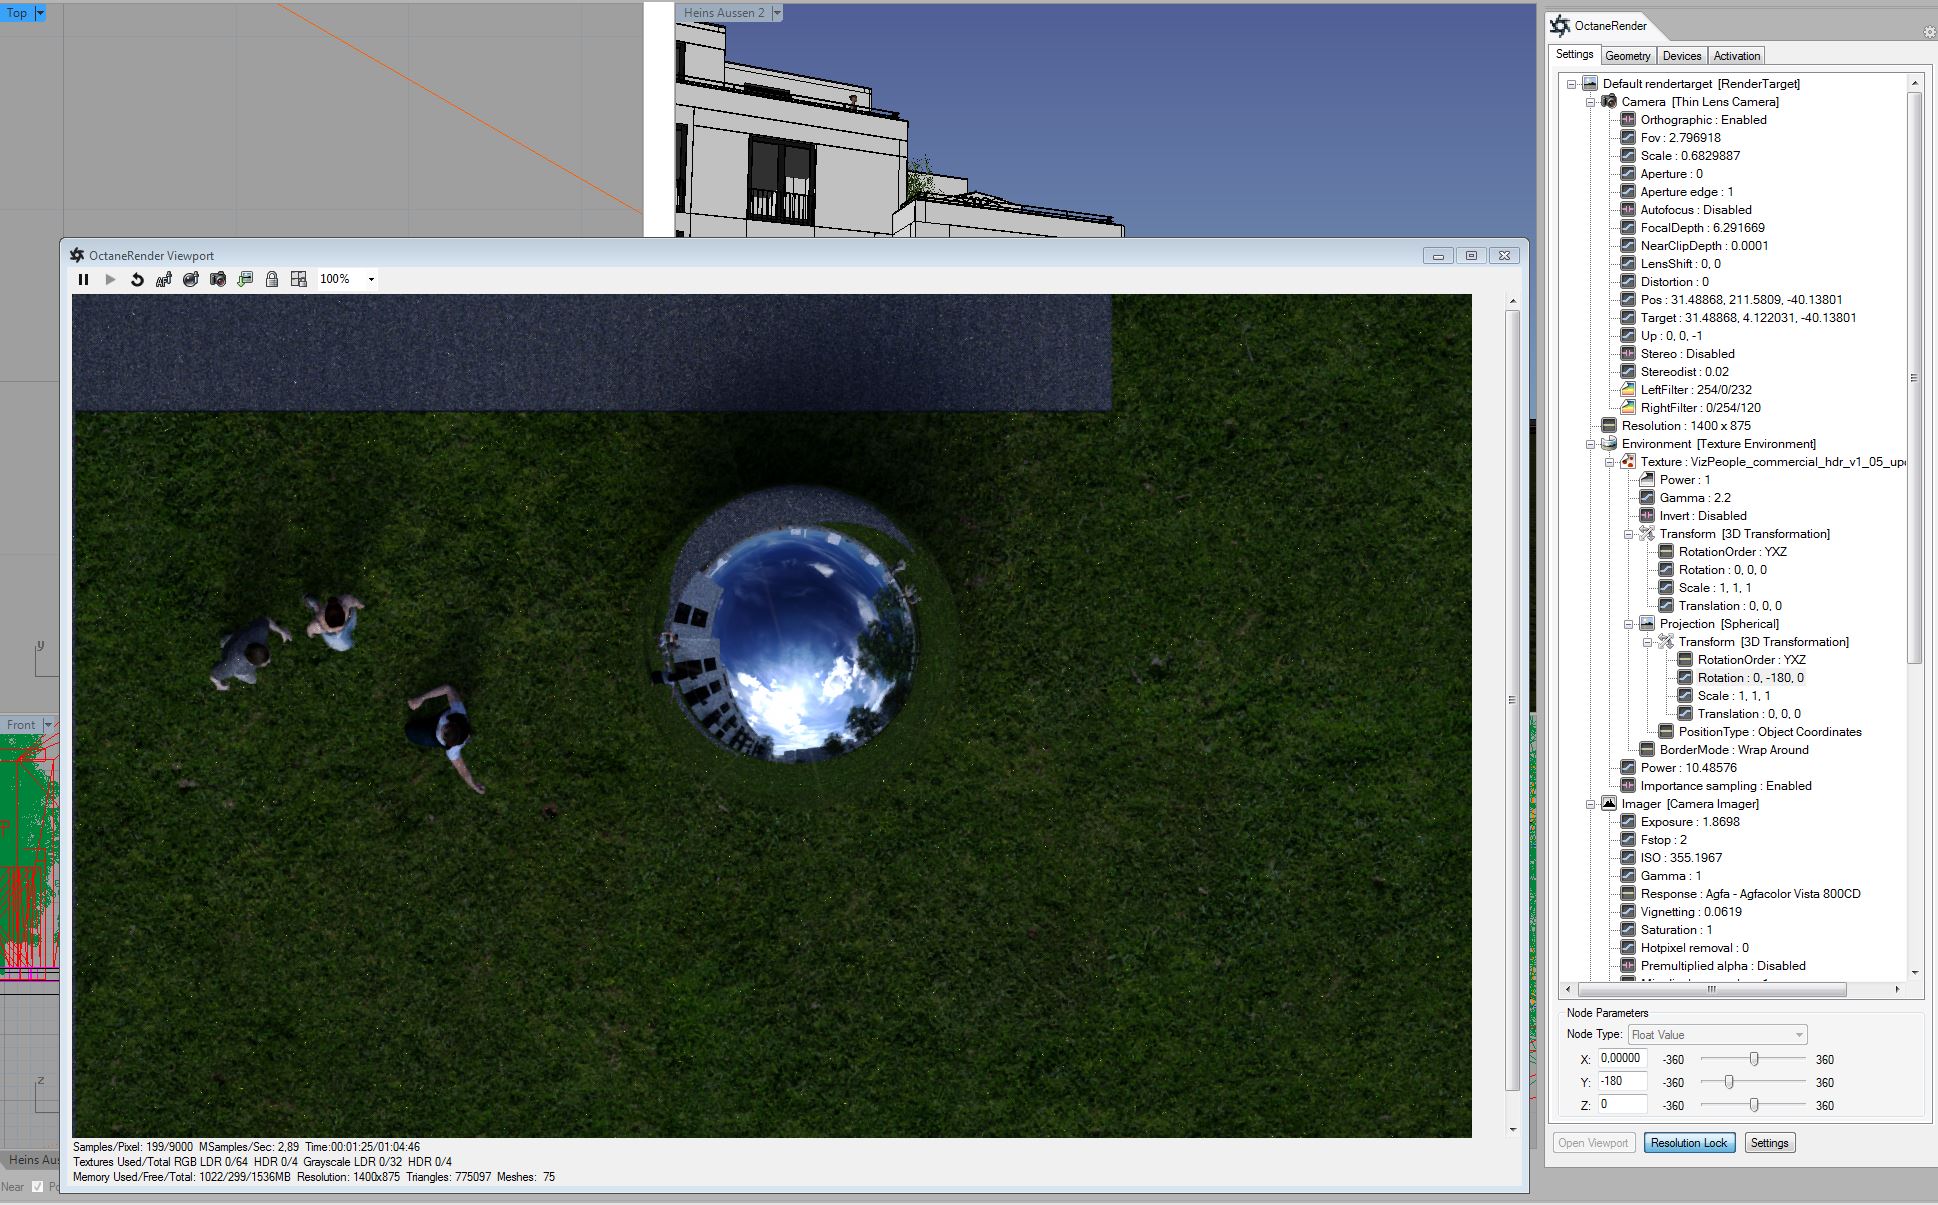The image size is (1938, 1205).
Task: Select Importance sampling : Enabled entry
Action: pos(1725,786)
